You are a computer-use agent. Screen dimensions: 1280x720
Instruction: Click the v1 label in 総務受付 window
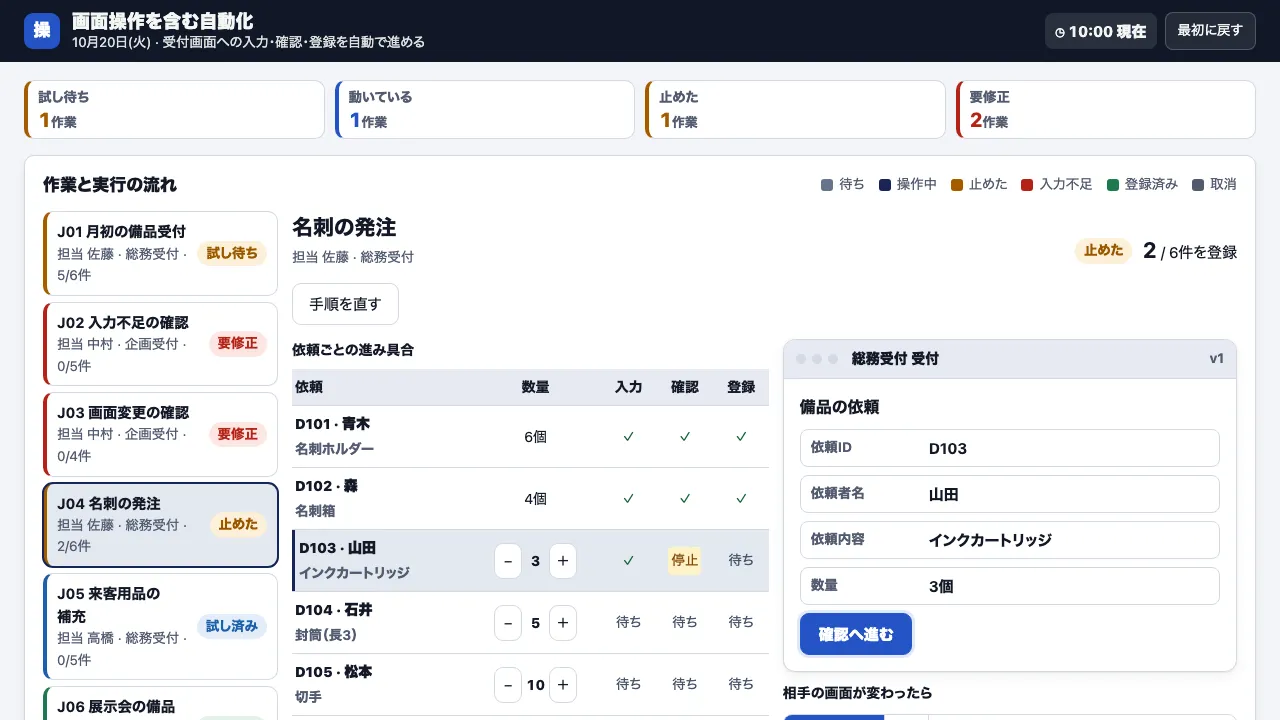click(1217, 358)
